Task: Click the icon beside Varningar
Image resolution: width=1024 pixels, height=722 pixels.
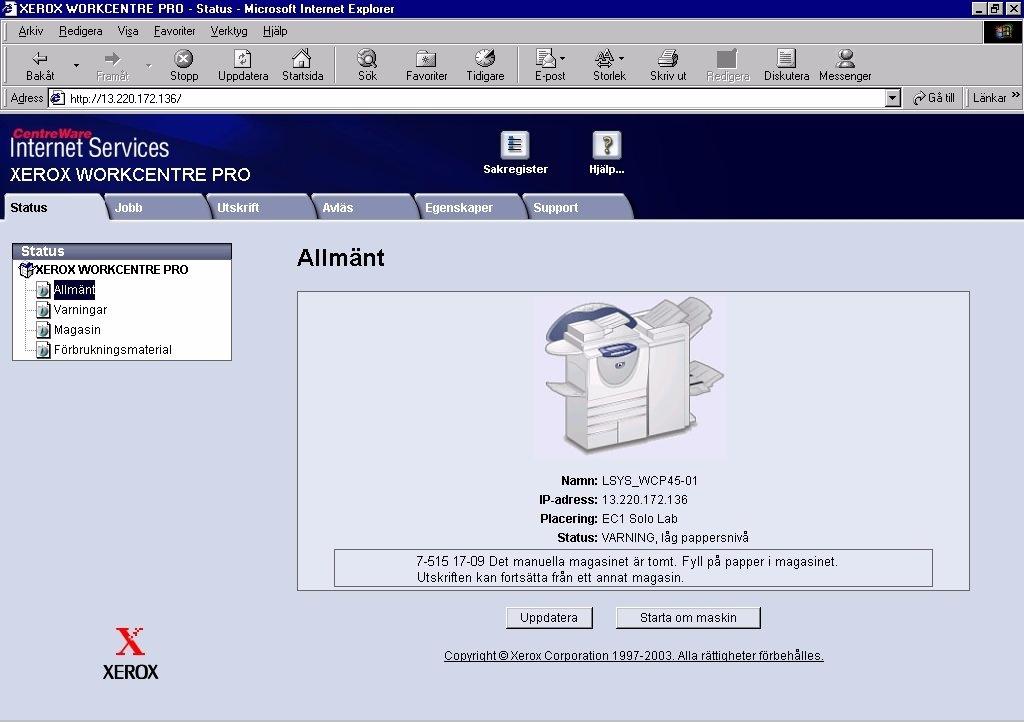Action: click(43, 310)
